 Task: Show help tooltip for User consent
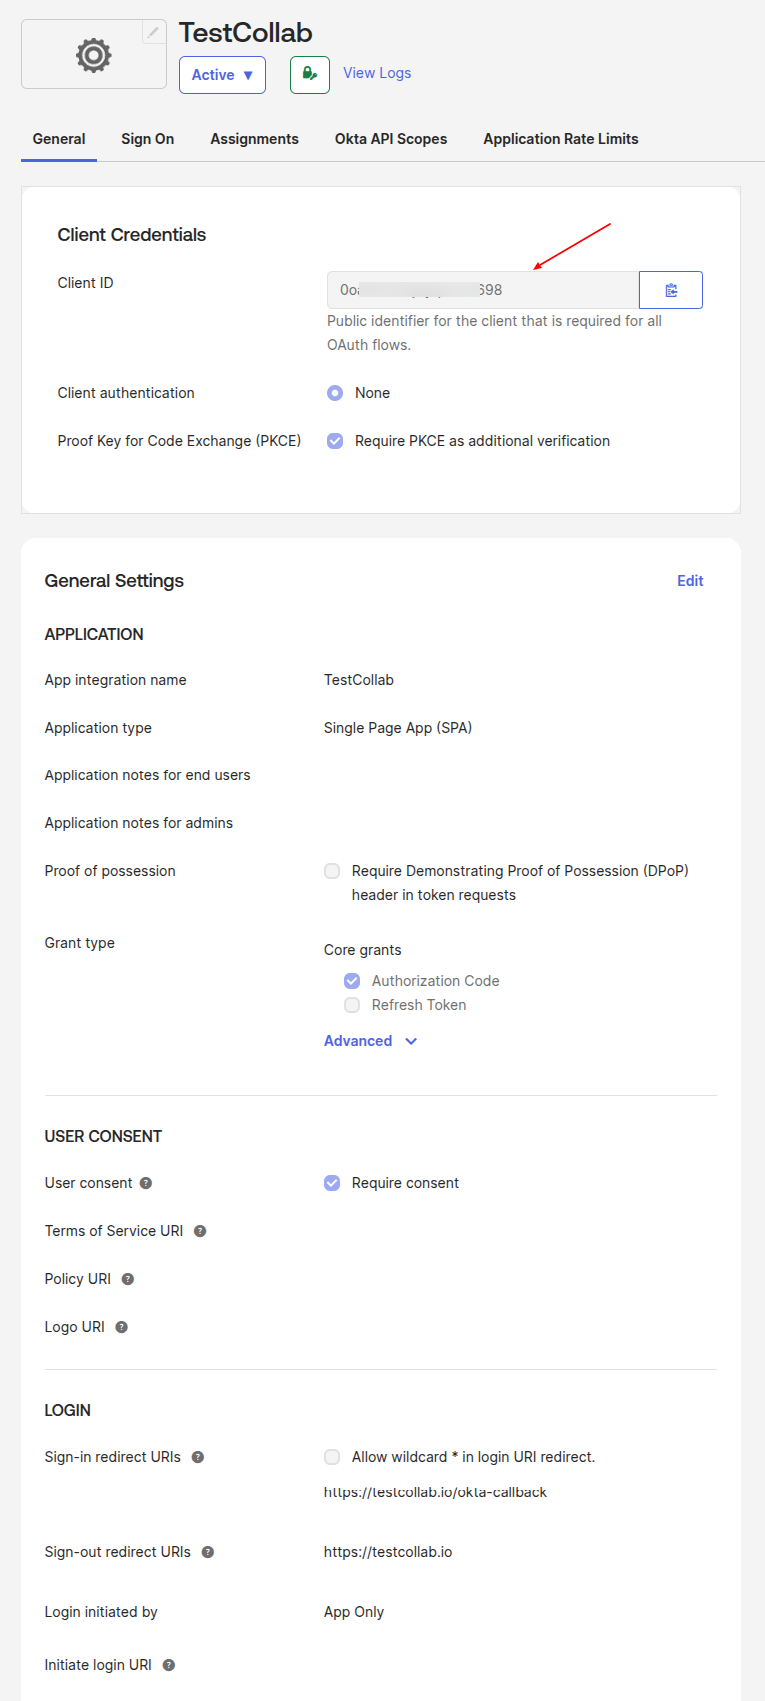(x=146, y=1183)
